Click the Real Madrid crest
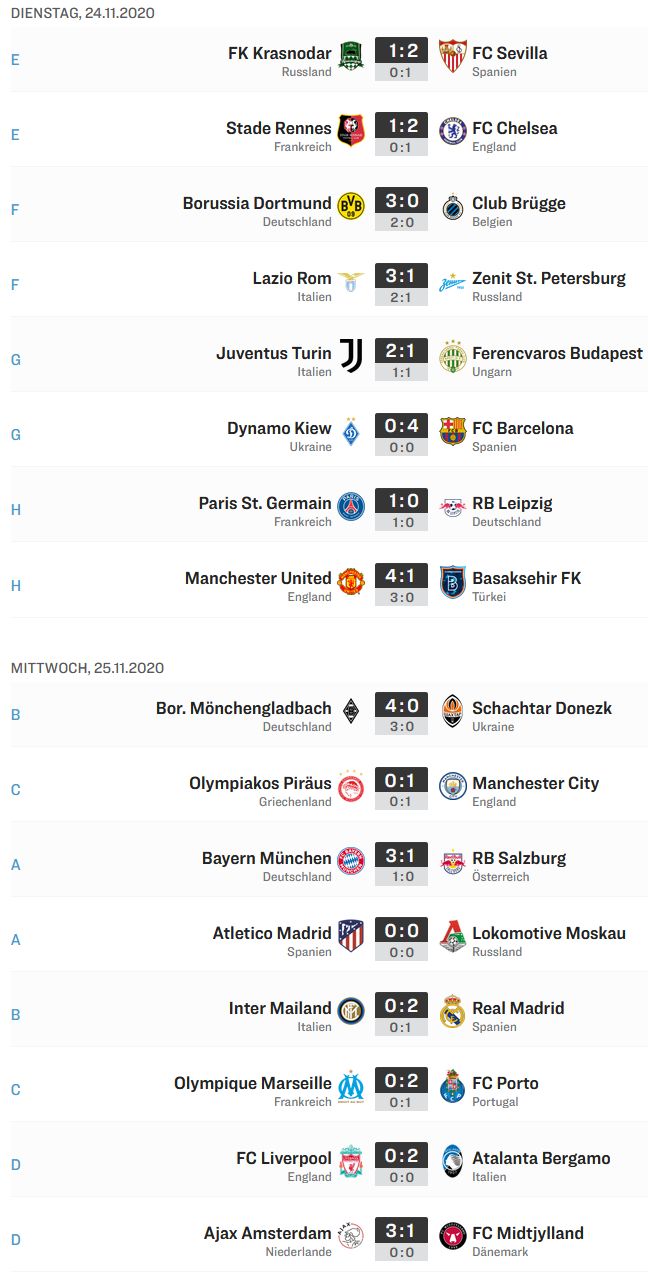This screenshot has width=648, height=1274. [x=453, y=1010]
